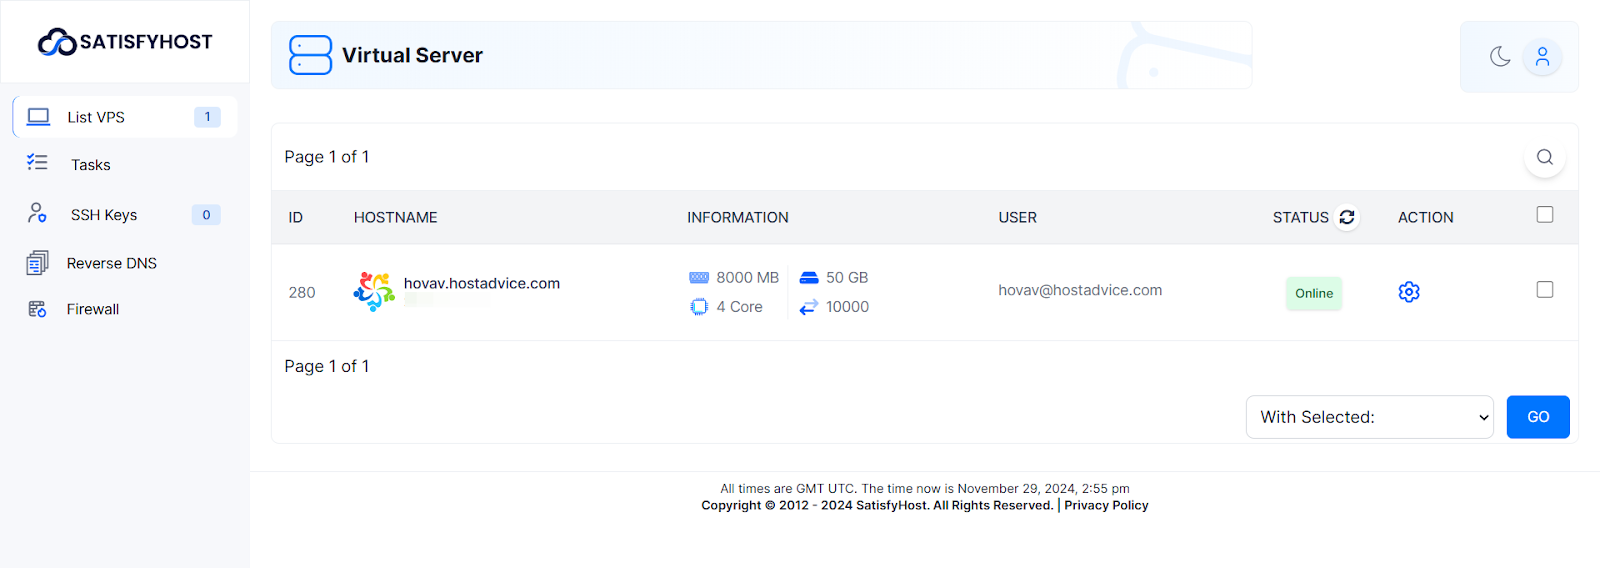Refresh status with the refresh icon
Image resolution: width=1600 pixels, height=568 pixels.
1347,217
